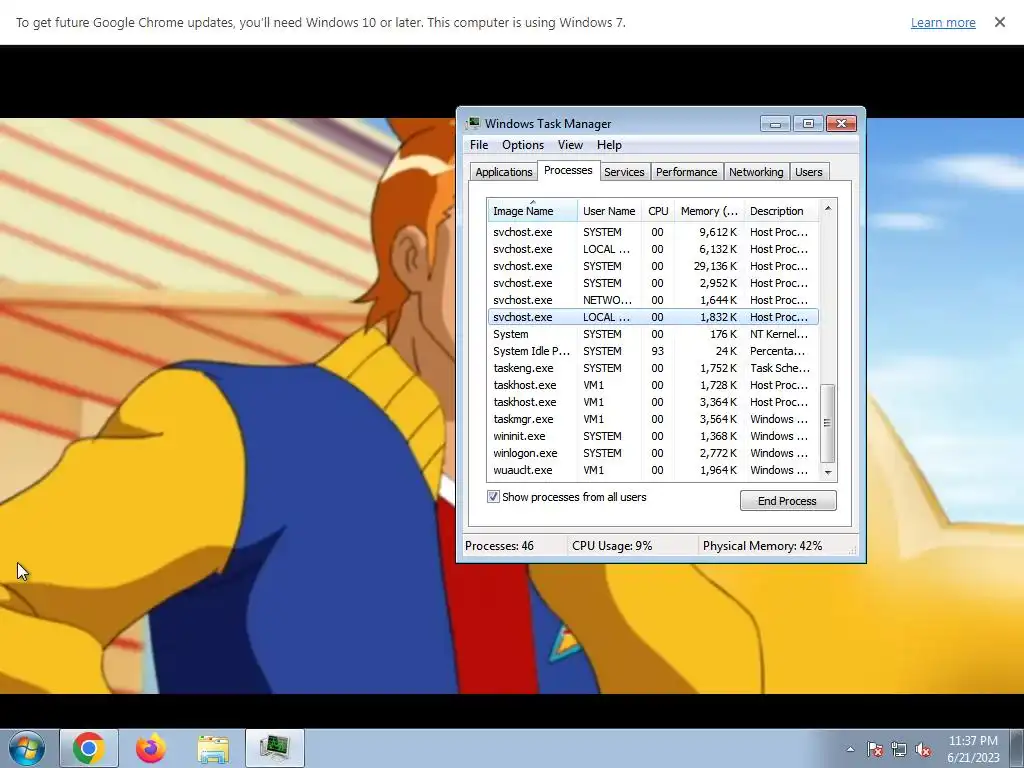Select the taskmgr.exe process row

tap(653, 419)
